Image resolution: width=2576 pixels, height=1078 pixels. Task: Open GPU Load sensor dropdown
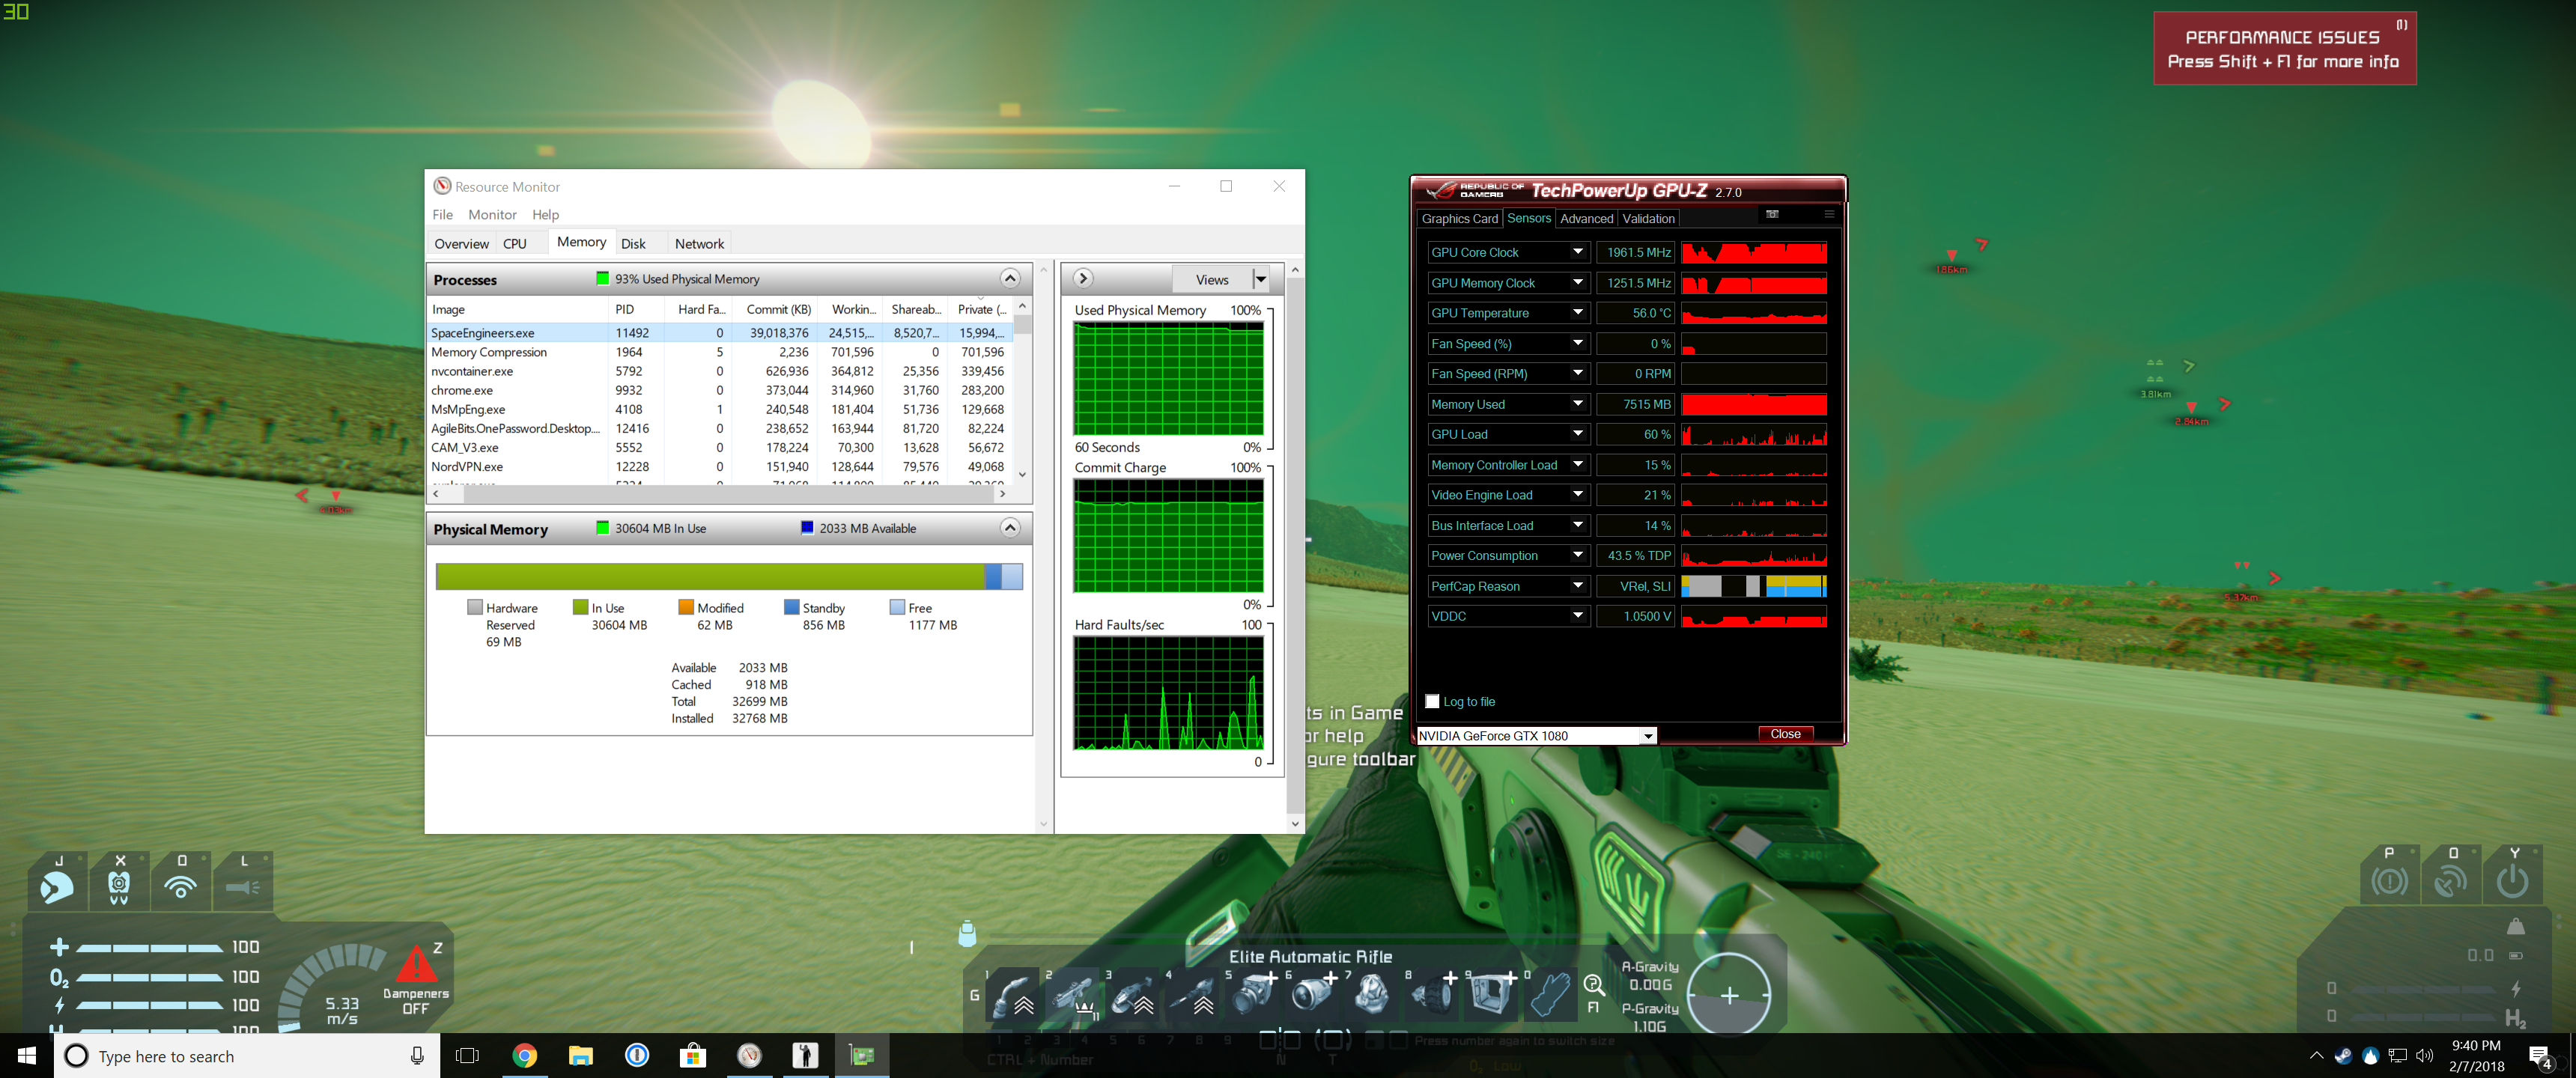coord(1578,434)
